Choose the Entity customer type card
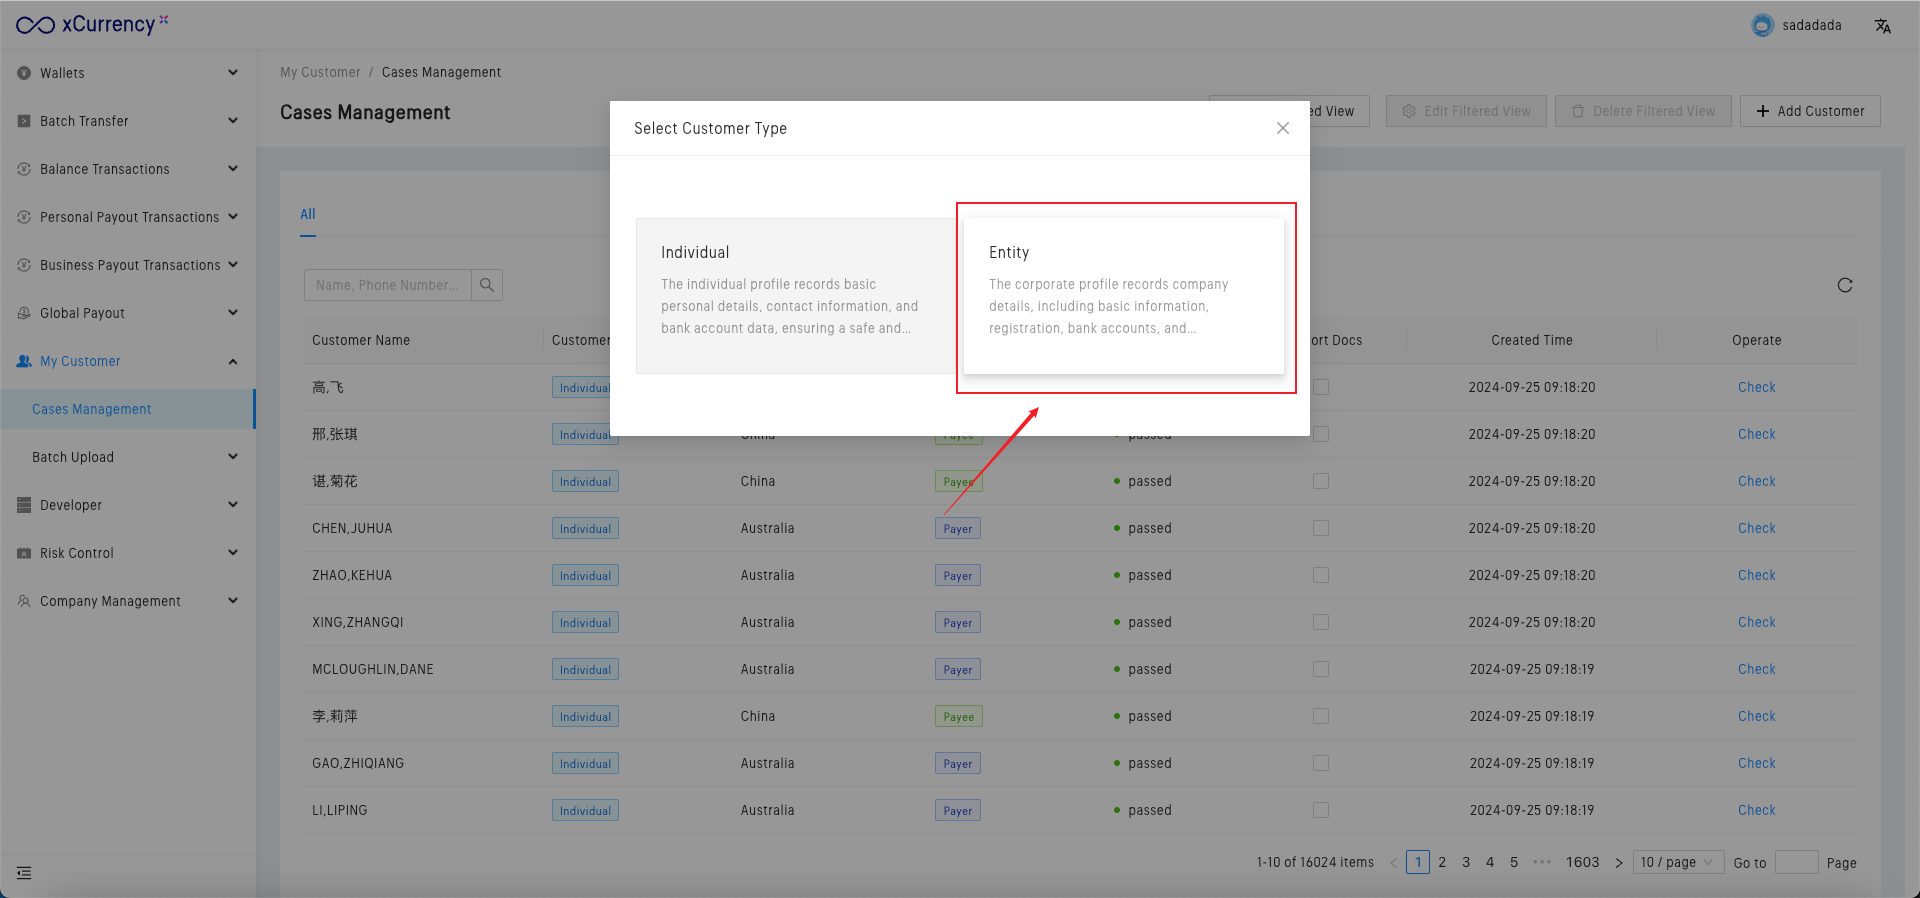Screen dimensions: 1920x898 click(x=1123, y=296)
